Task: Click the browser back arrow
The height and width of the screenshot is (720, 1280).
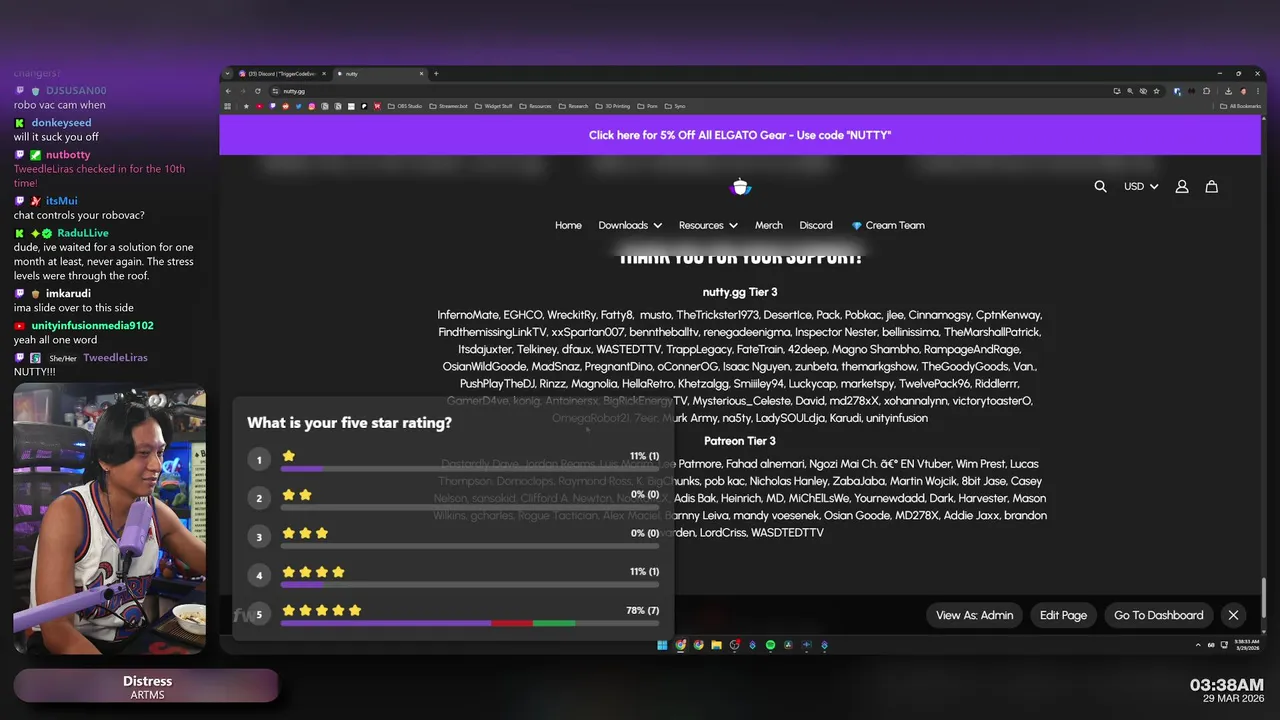Action: (228, 91)
